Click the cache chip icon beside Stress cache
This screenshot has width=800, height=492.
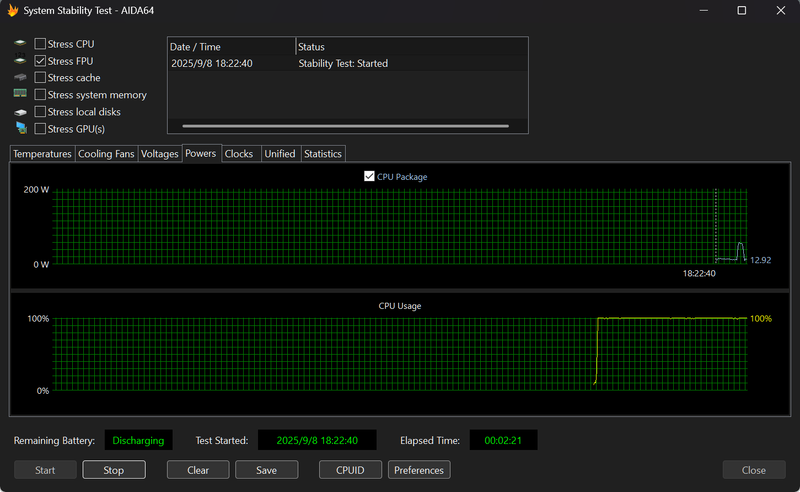coord(20,78)
